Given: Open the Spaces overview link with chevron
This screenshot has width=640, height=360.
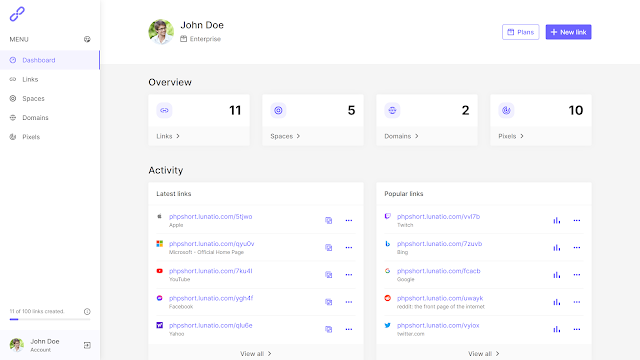Looking at the screenshot, I should 285,136.
